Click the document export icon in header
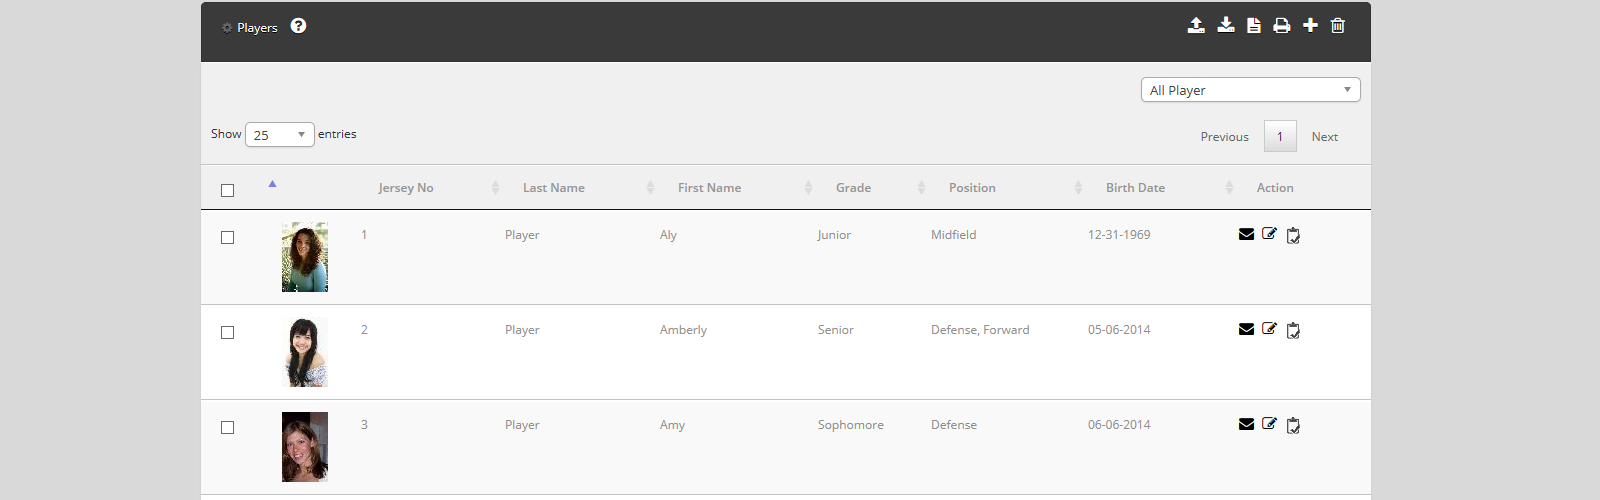The width and height of the screenshot is (1600, 500). (1253, 26)
